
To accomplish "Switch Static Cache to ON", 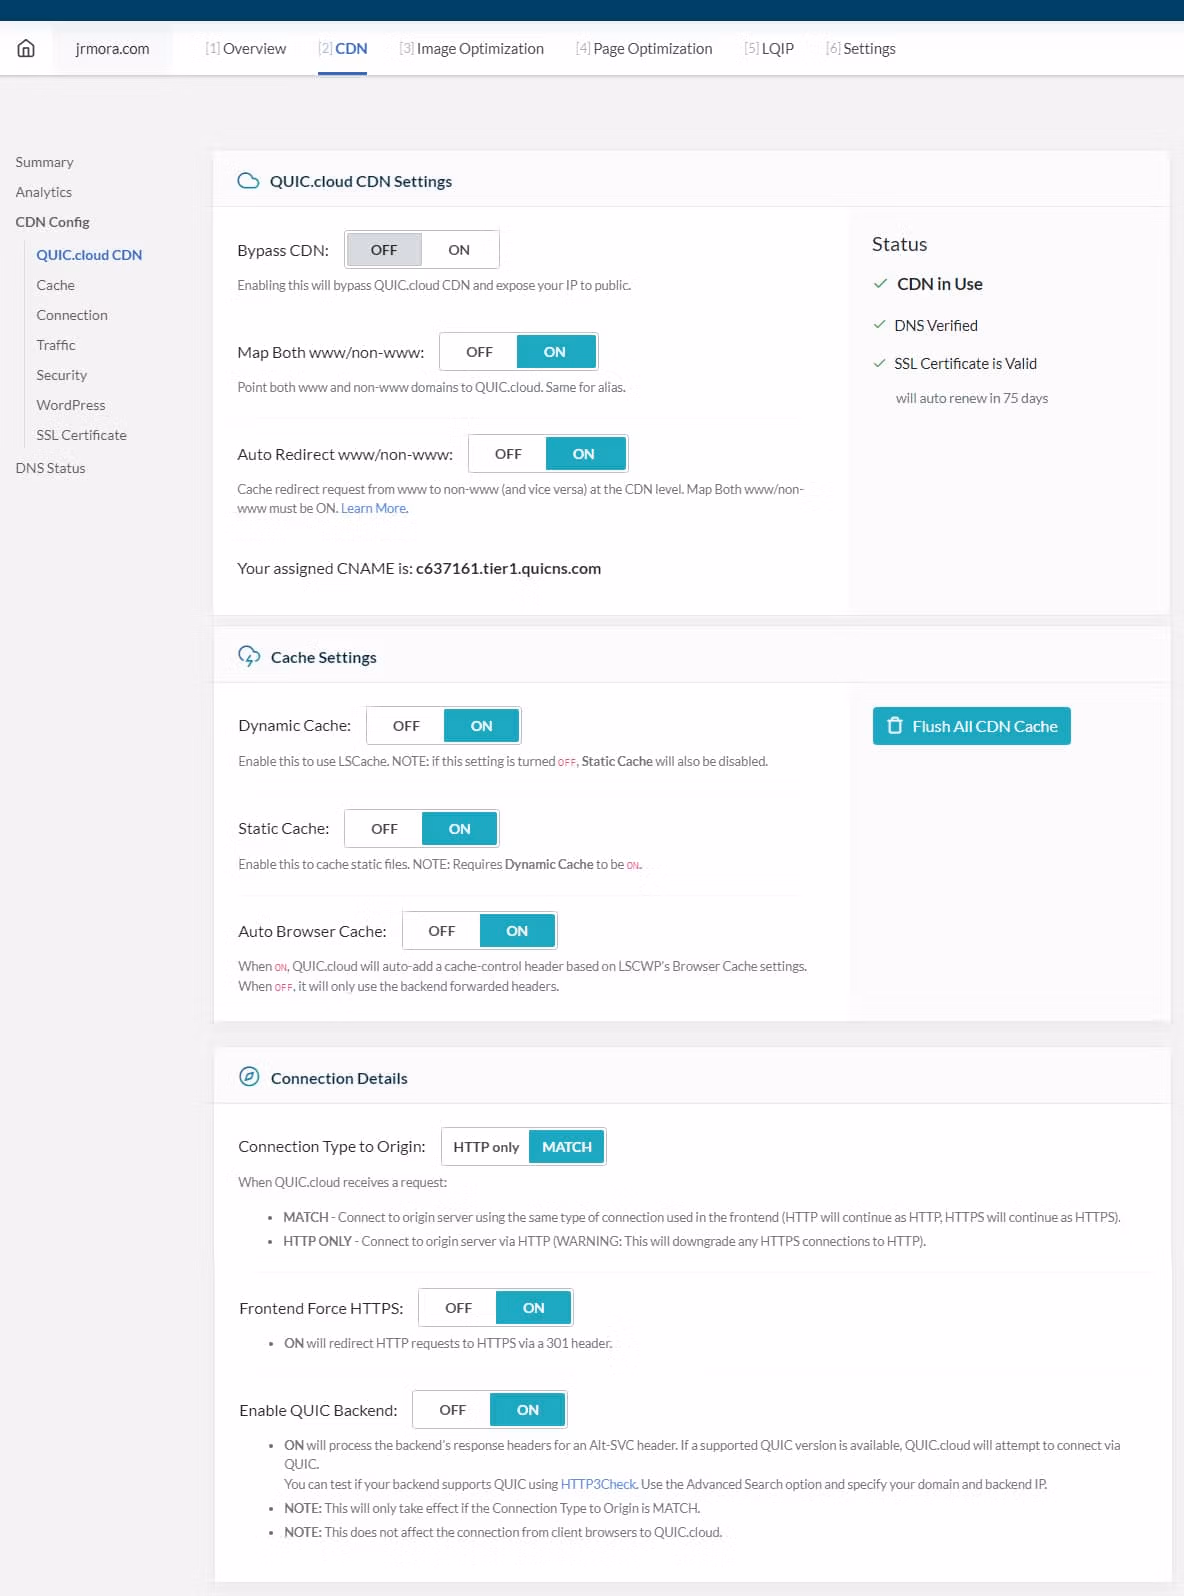I will coord(460,829).
